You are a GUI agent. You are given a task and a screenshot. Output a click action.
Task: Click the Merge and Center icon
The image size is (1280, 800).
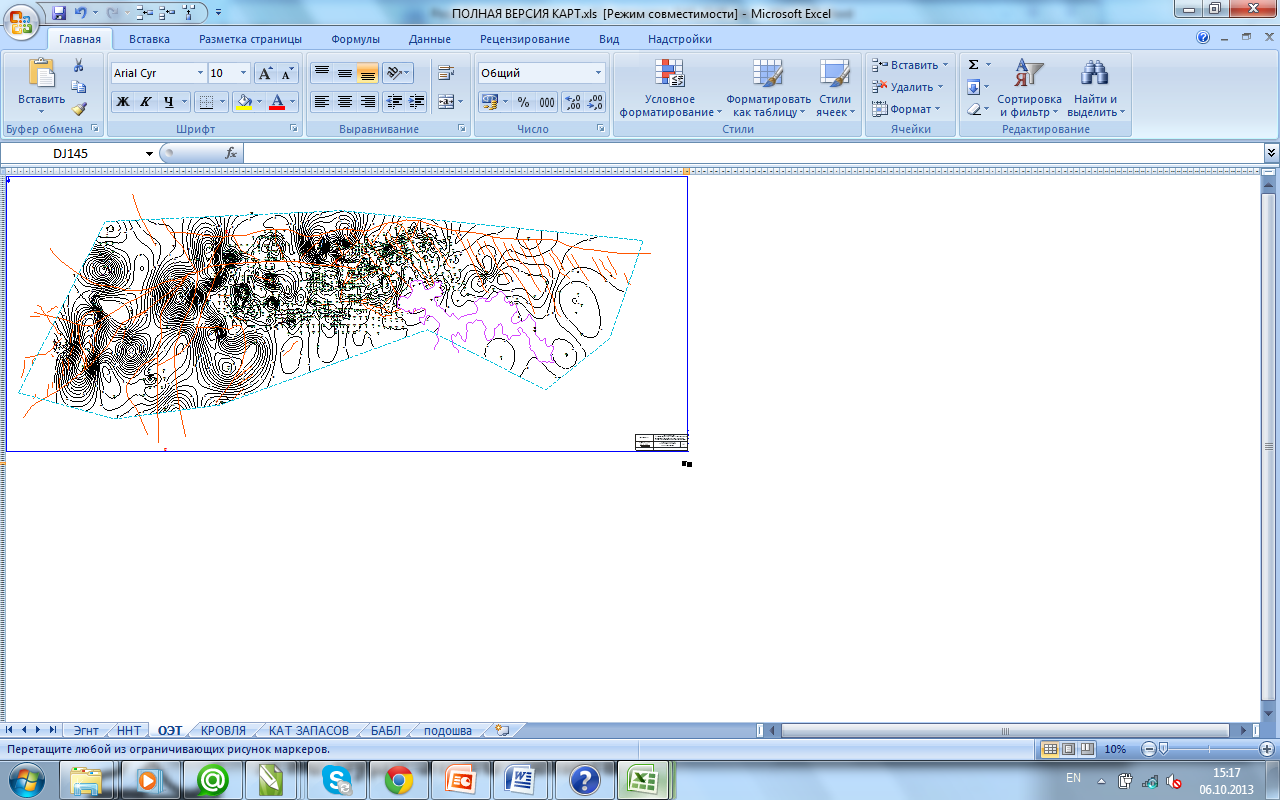(446, 101)
